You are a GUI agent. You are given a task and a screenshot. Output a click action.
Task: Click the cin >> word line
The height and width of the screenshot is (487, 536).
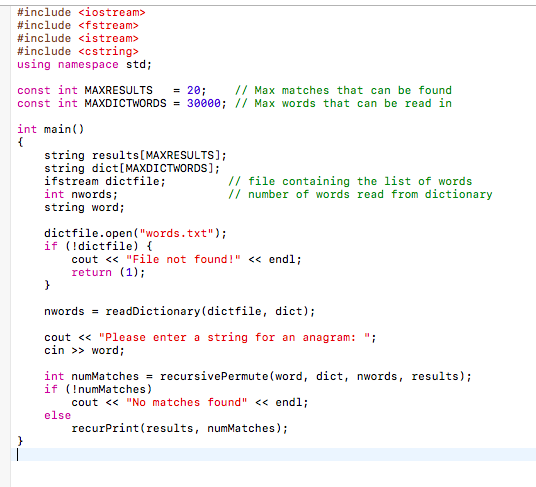click(x=84, y=350)
